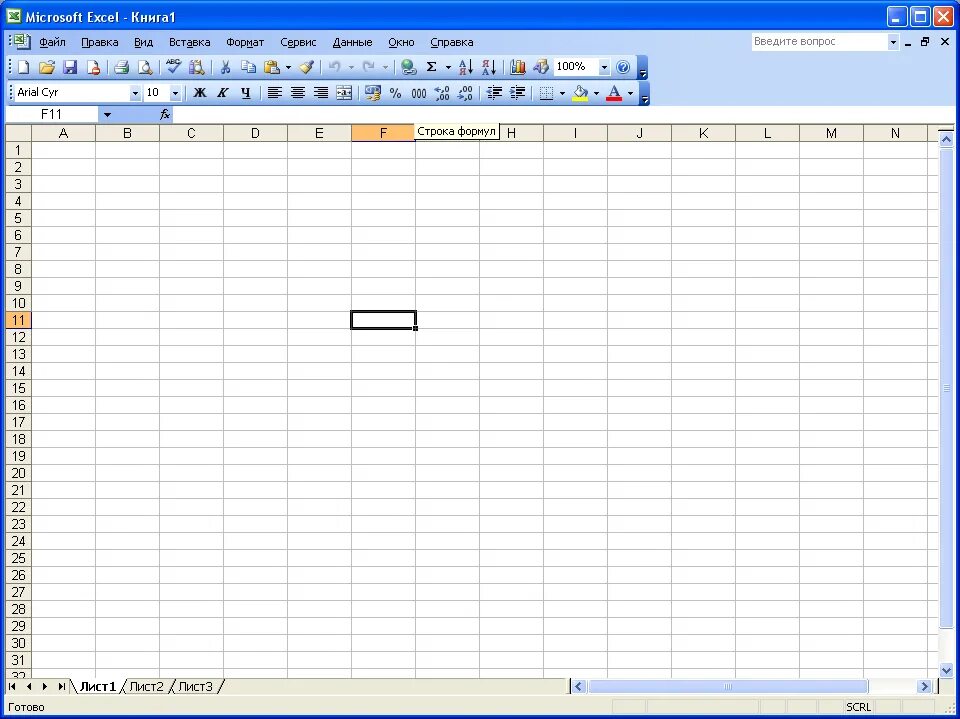Screen dimensions: 960x719
Task: Apply thousands separator format (000)
Action: (x=419, y=92)
